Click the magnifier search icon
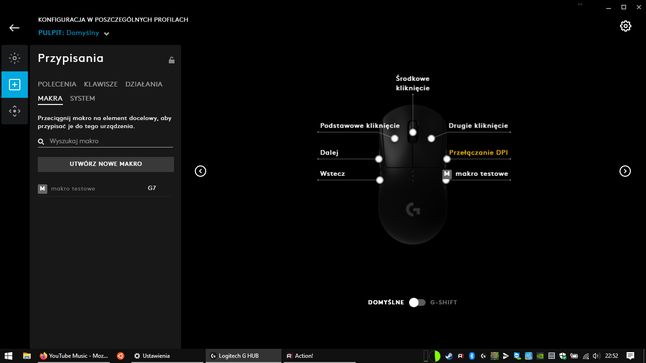Screen dimensions: 646x363 (41, 141)
